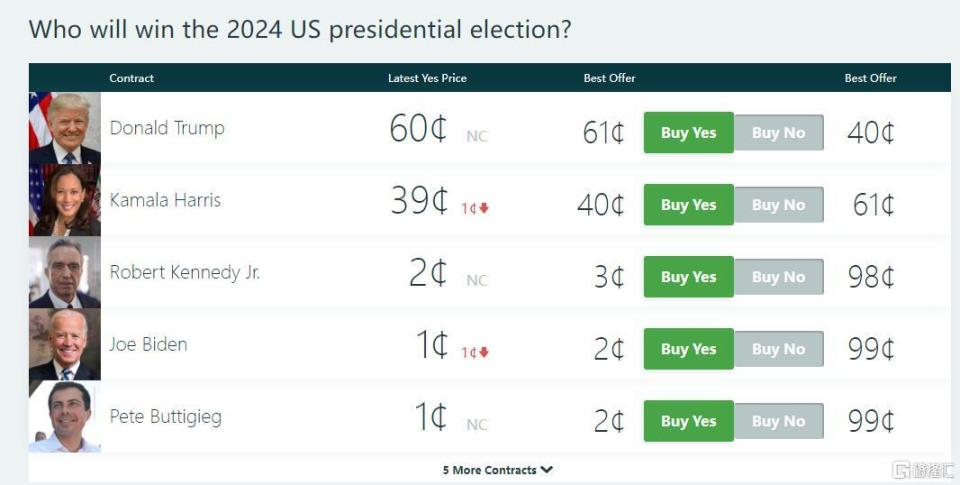Click red down arrow beside Kamala Harris price

484,209
